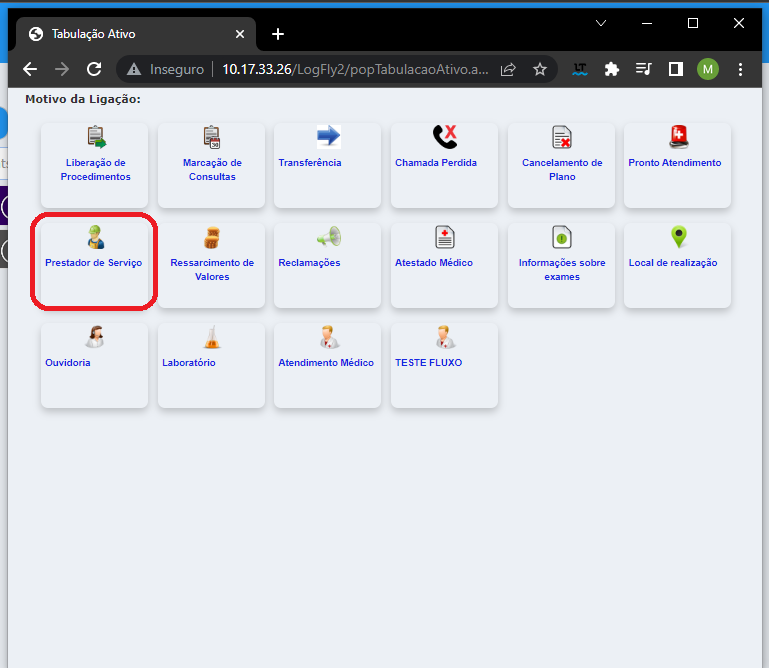Open Marcação de Consultas link
769x668 pixels.
[x=212, y=170]
